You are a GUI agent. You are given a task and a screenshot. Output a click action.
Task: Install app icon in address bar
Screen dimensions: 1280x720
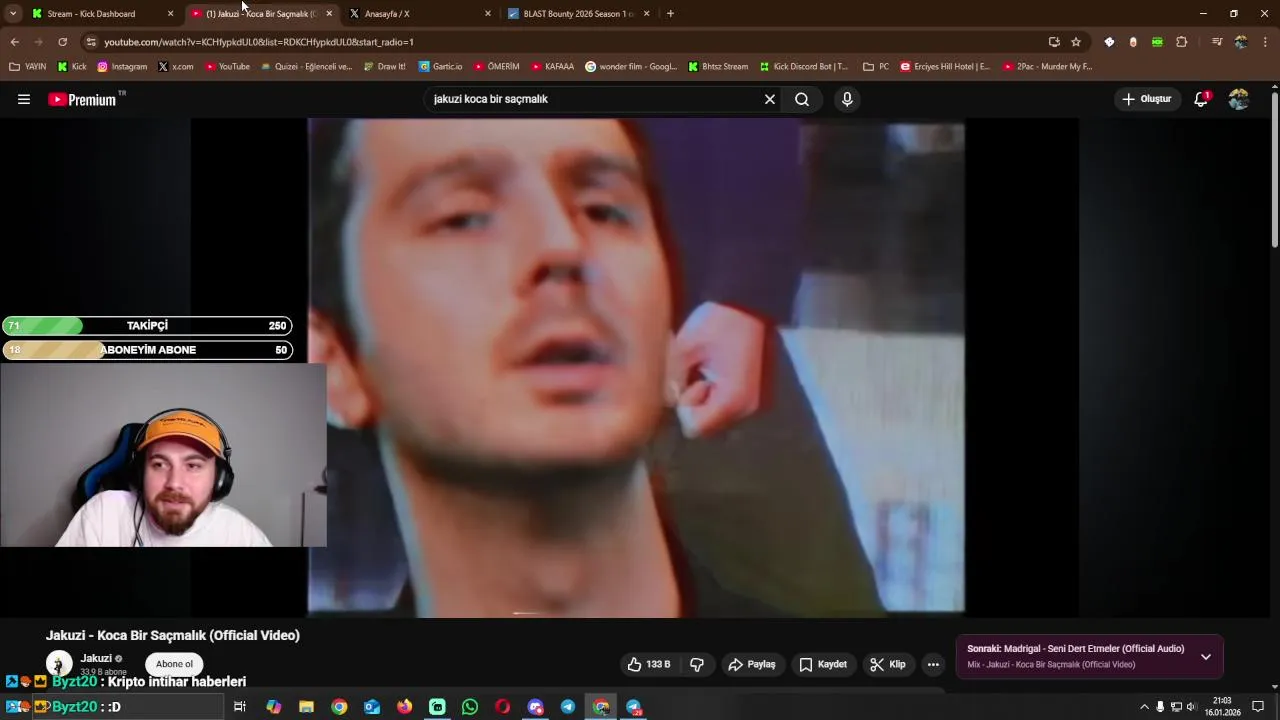(1054, 42)
